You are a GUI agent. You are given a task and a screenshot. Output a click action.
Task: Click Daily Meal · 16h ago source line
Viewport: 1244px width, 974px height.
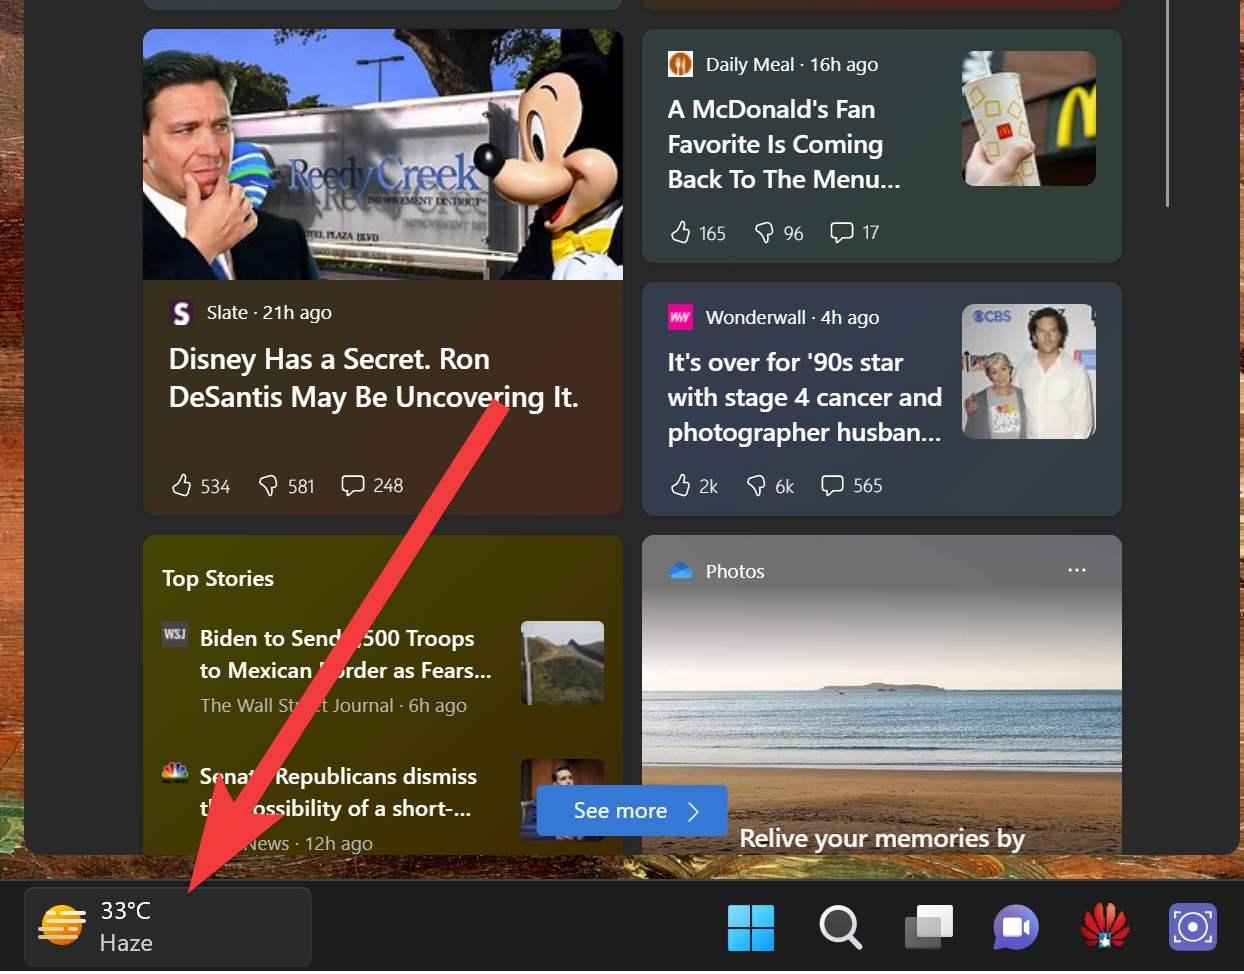[792, 64]
